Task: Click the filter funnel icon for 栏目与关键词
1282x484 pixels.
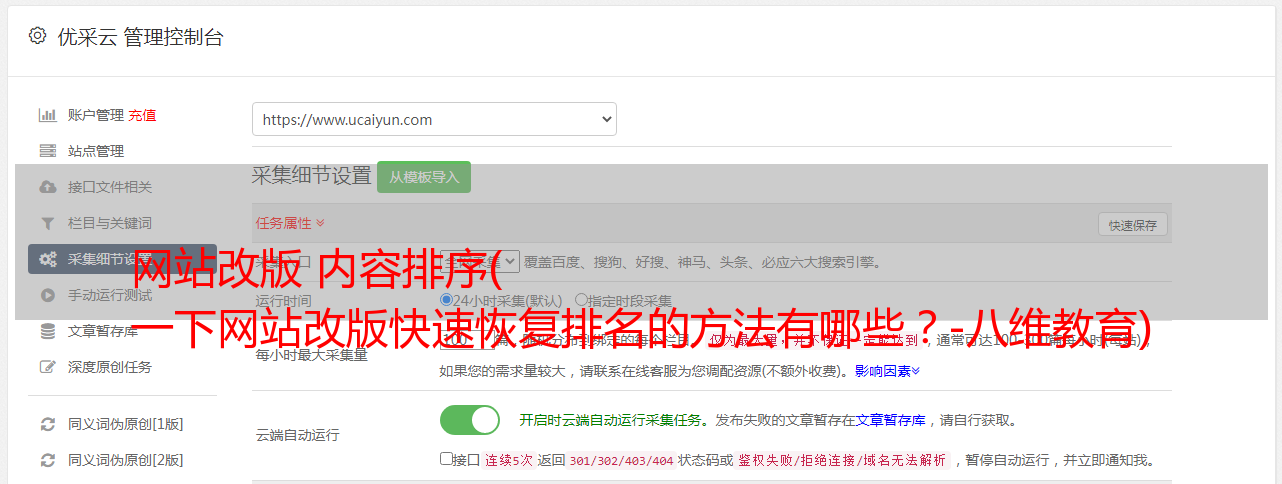Action: pos(47,223)
